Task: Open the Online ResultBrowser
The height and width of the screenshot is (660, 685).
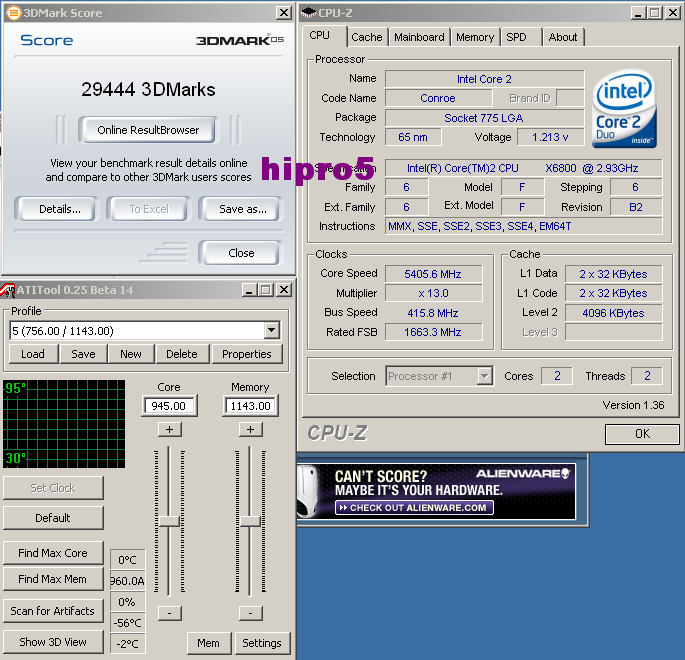Action: [x=148, y=130]
